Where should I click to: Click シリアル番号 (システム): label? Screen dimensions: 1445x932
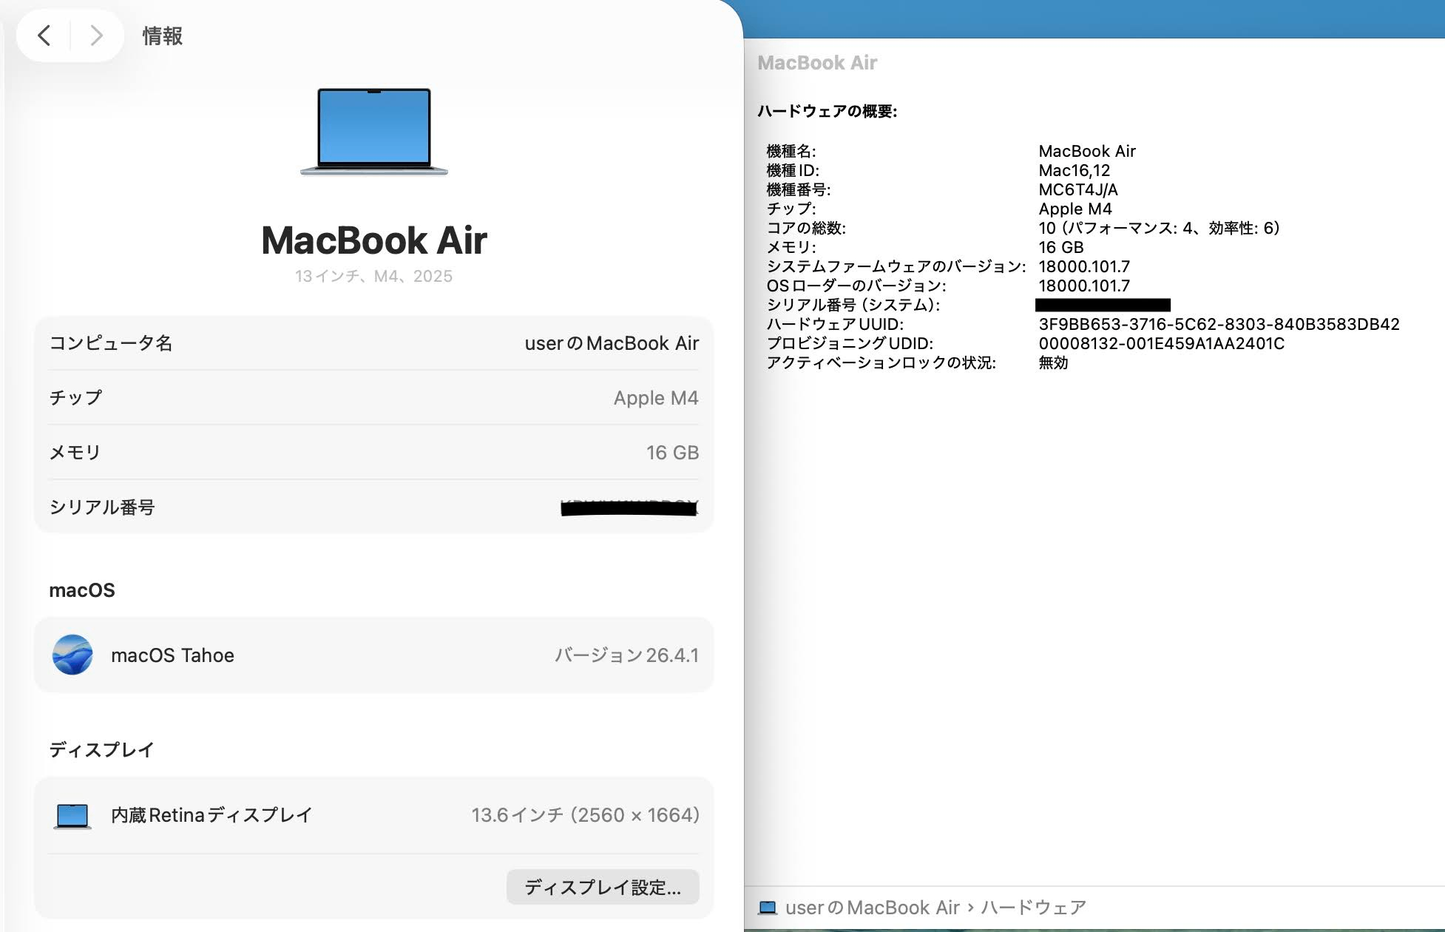853,305
